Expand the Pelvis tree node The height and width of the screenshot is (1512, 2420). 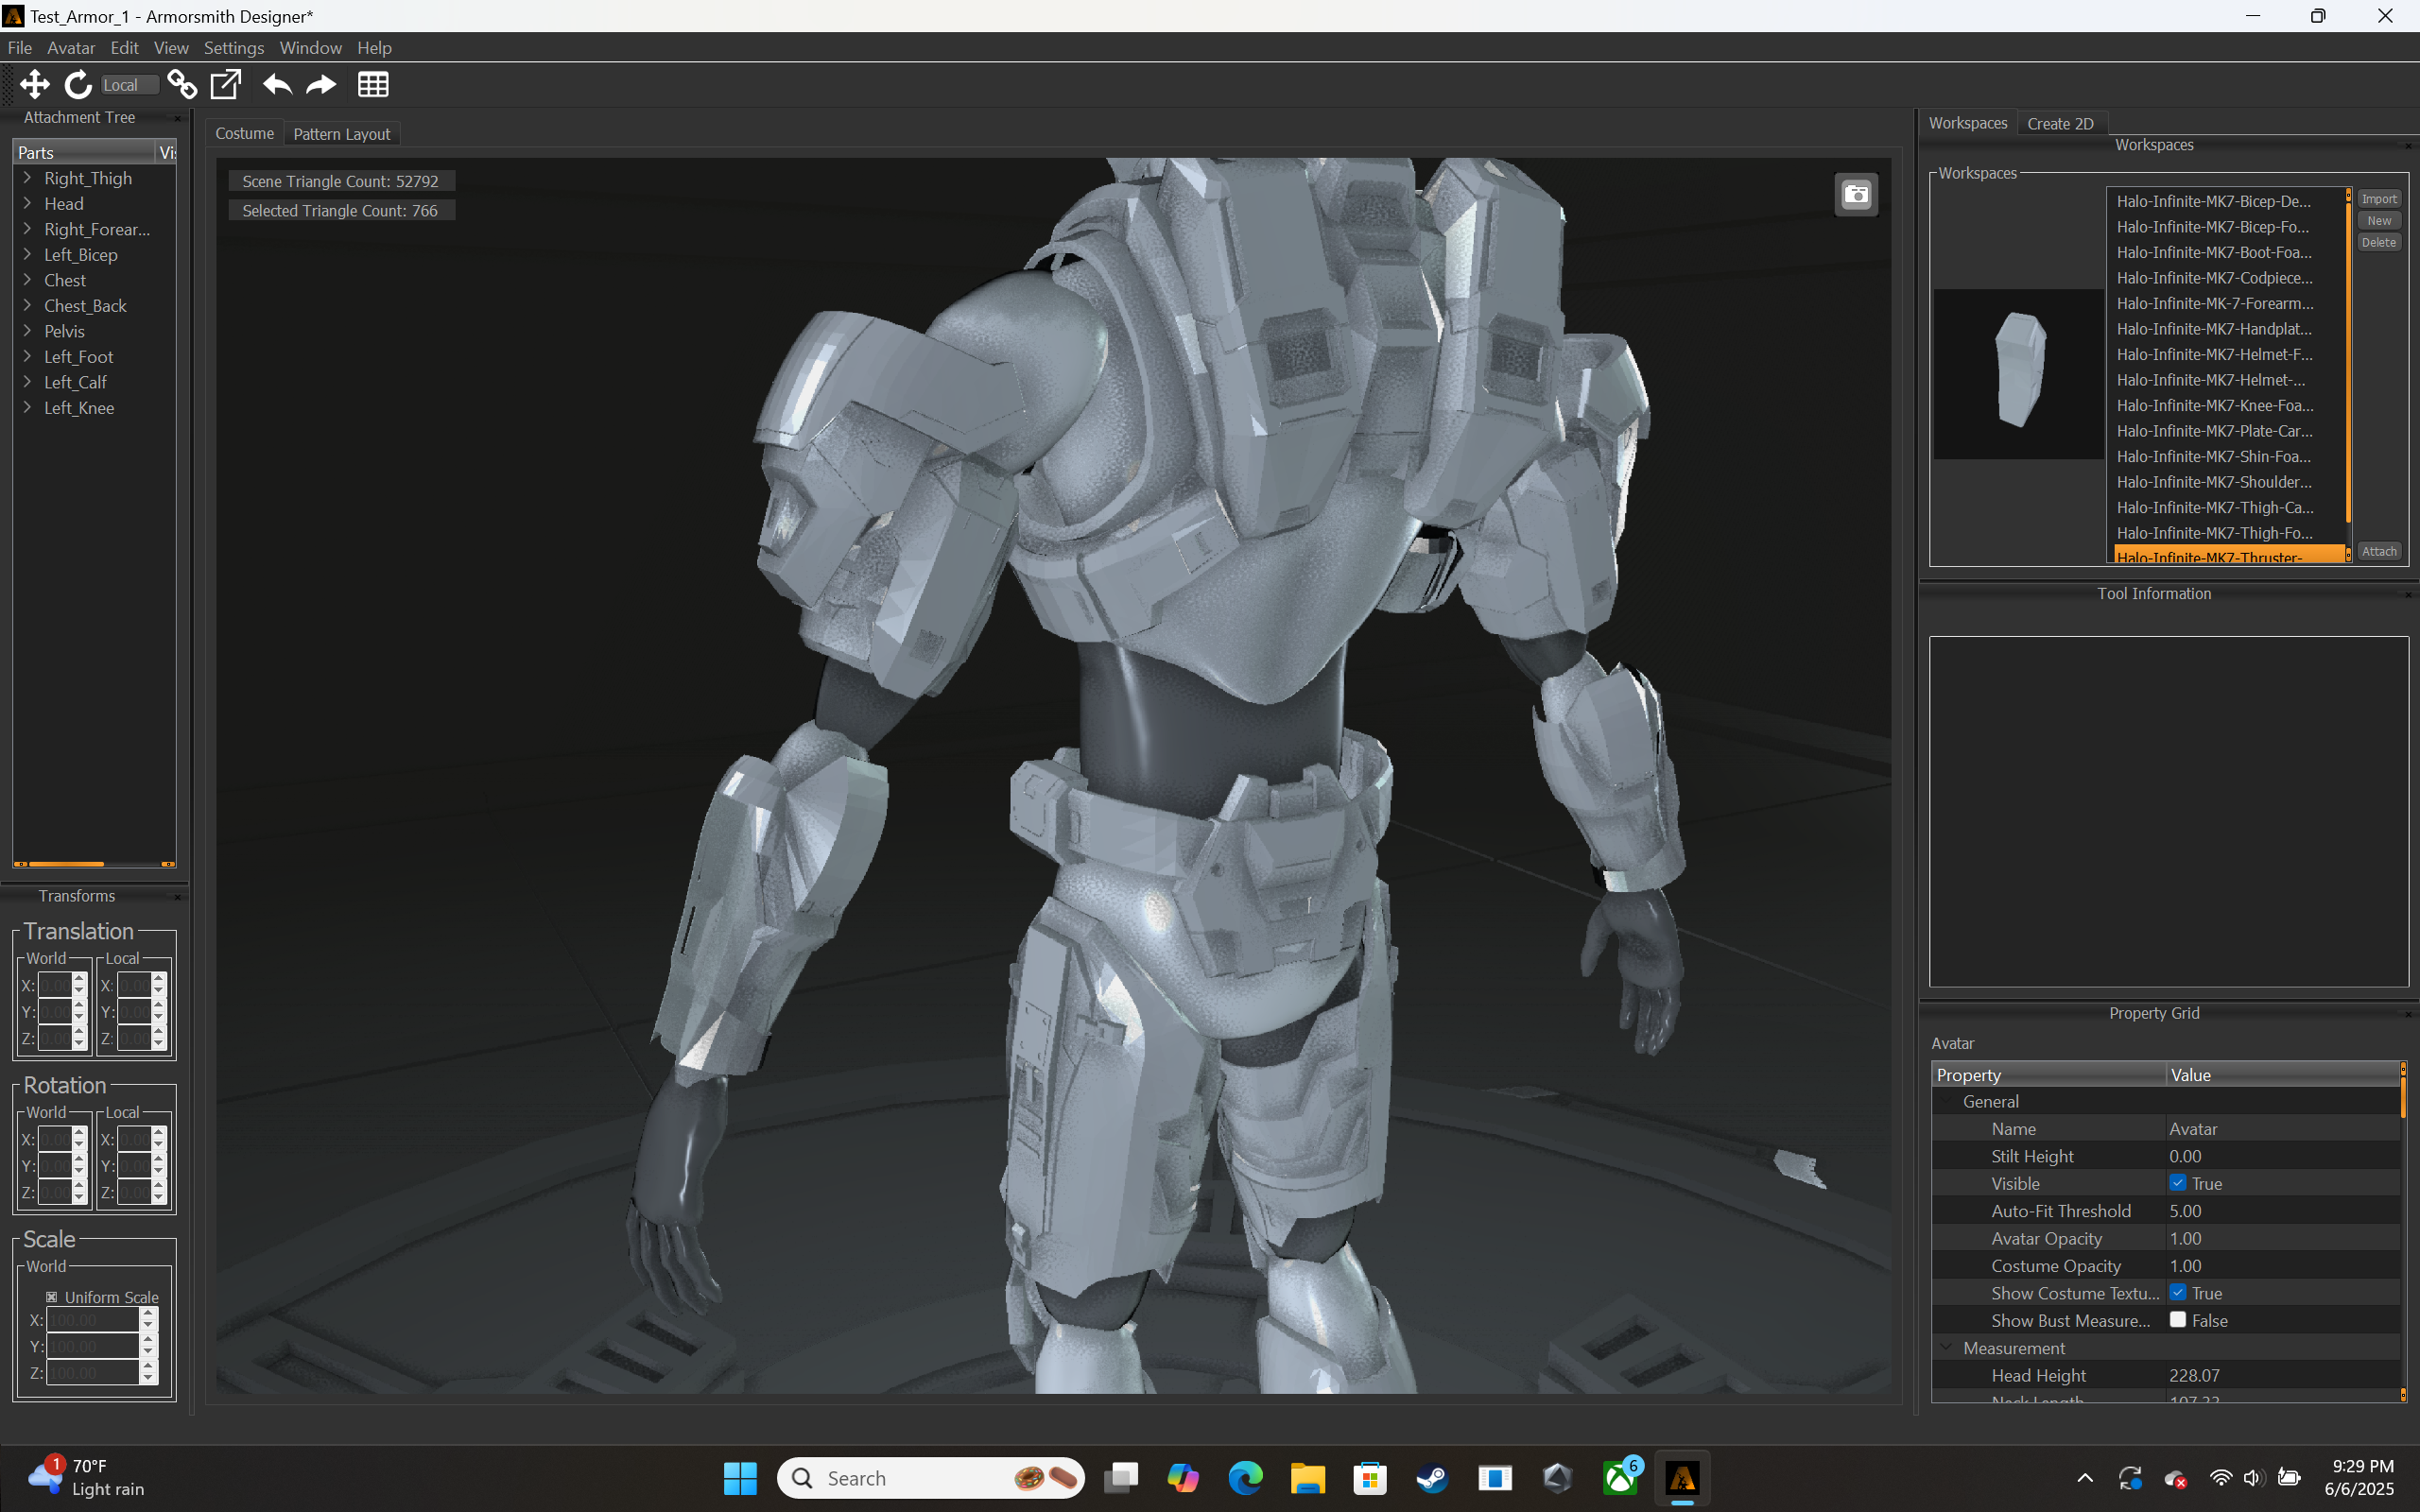click(28, 331)
